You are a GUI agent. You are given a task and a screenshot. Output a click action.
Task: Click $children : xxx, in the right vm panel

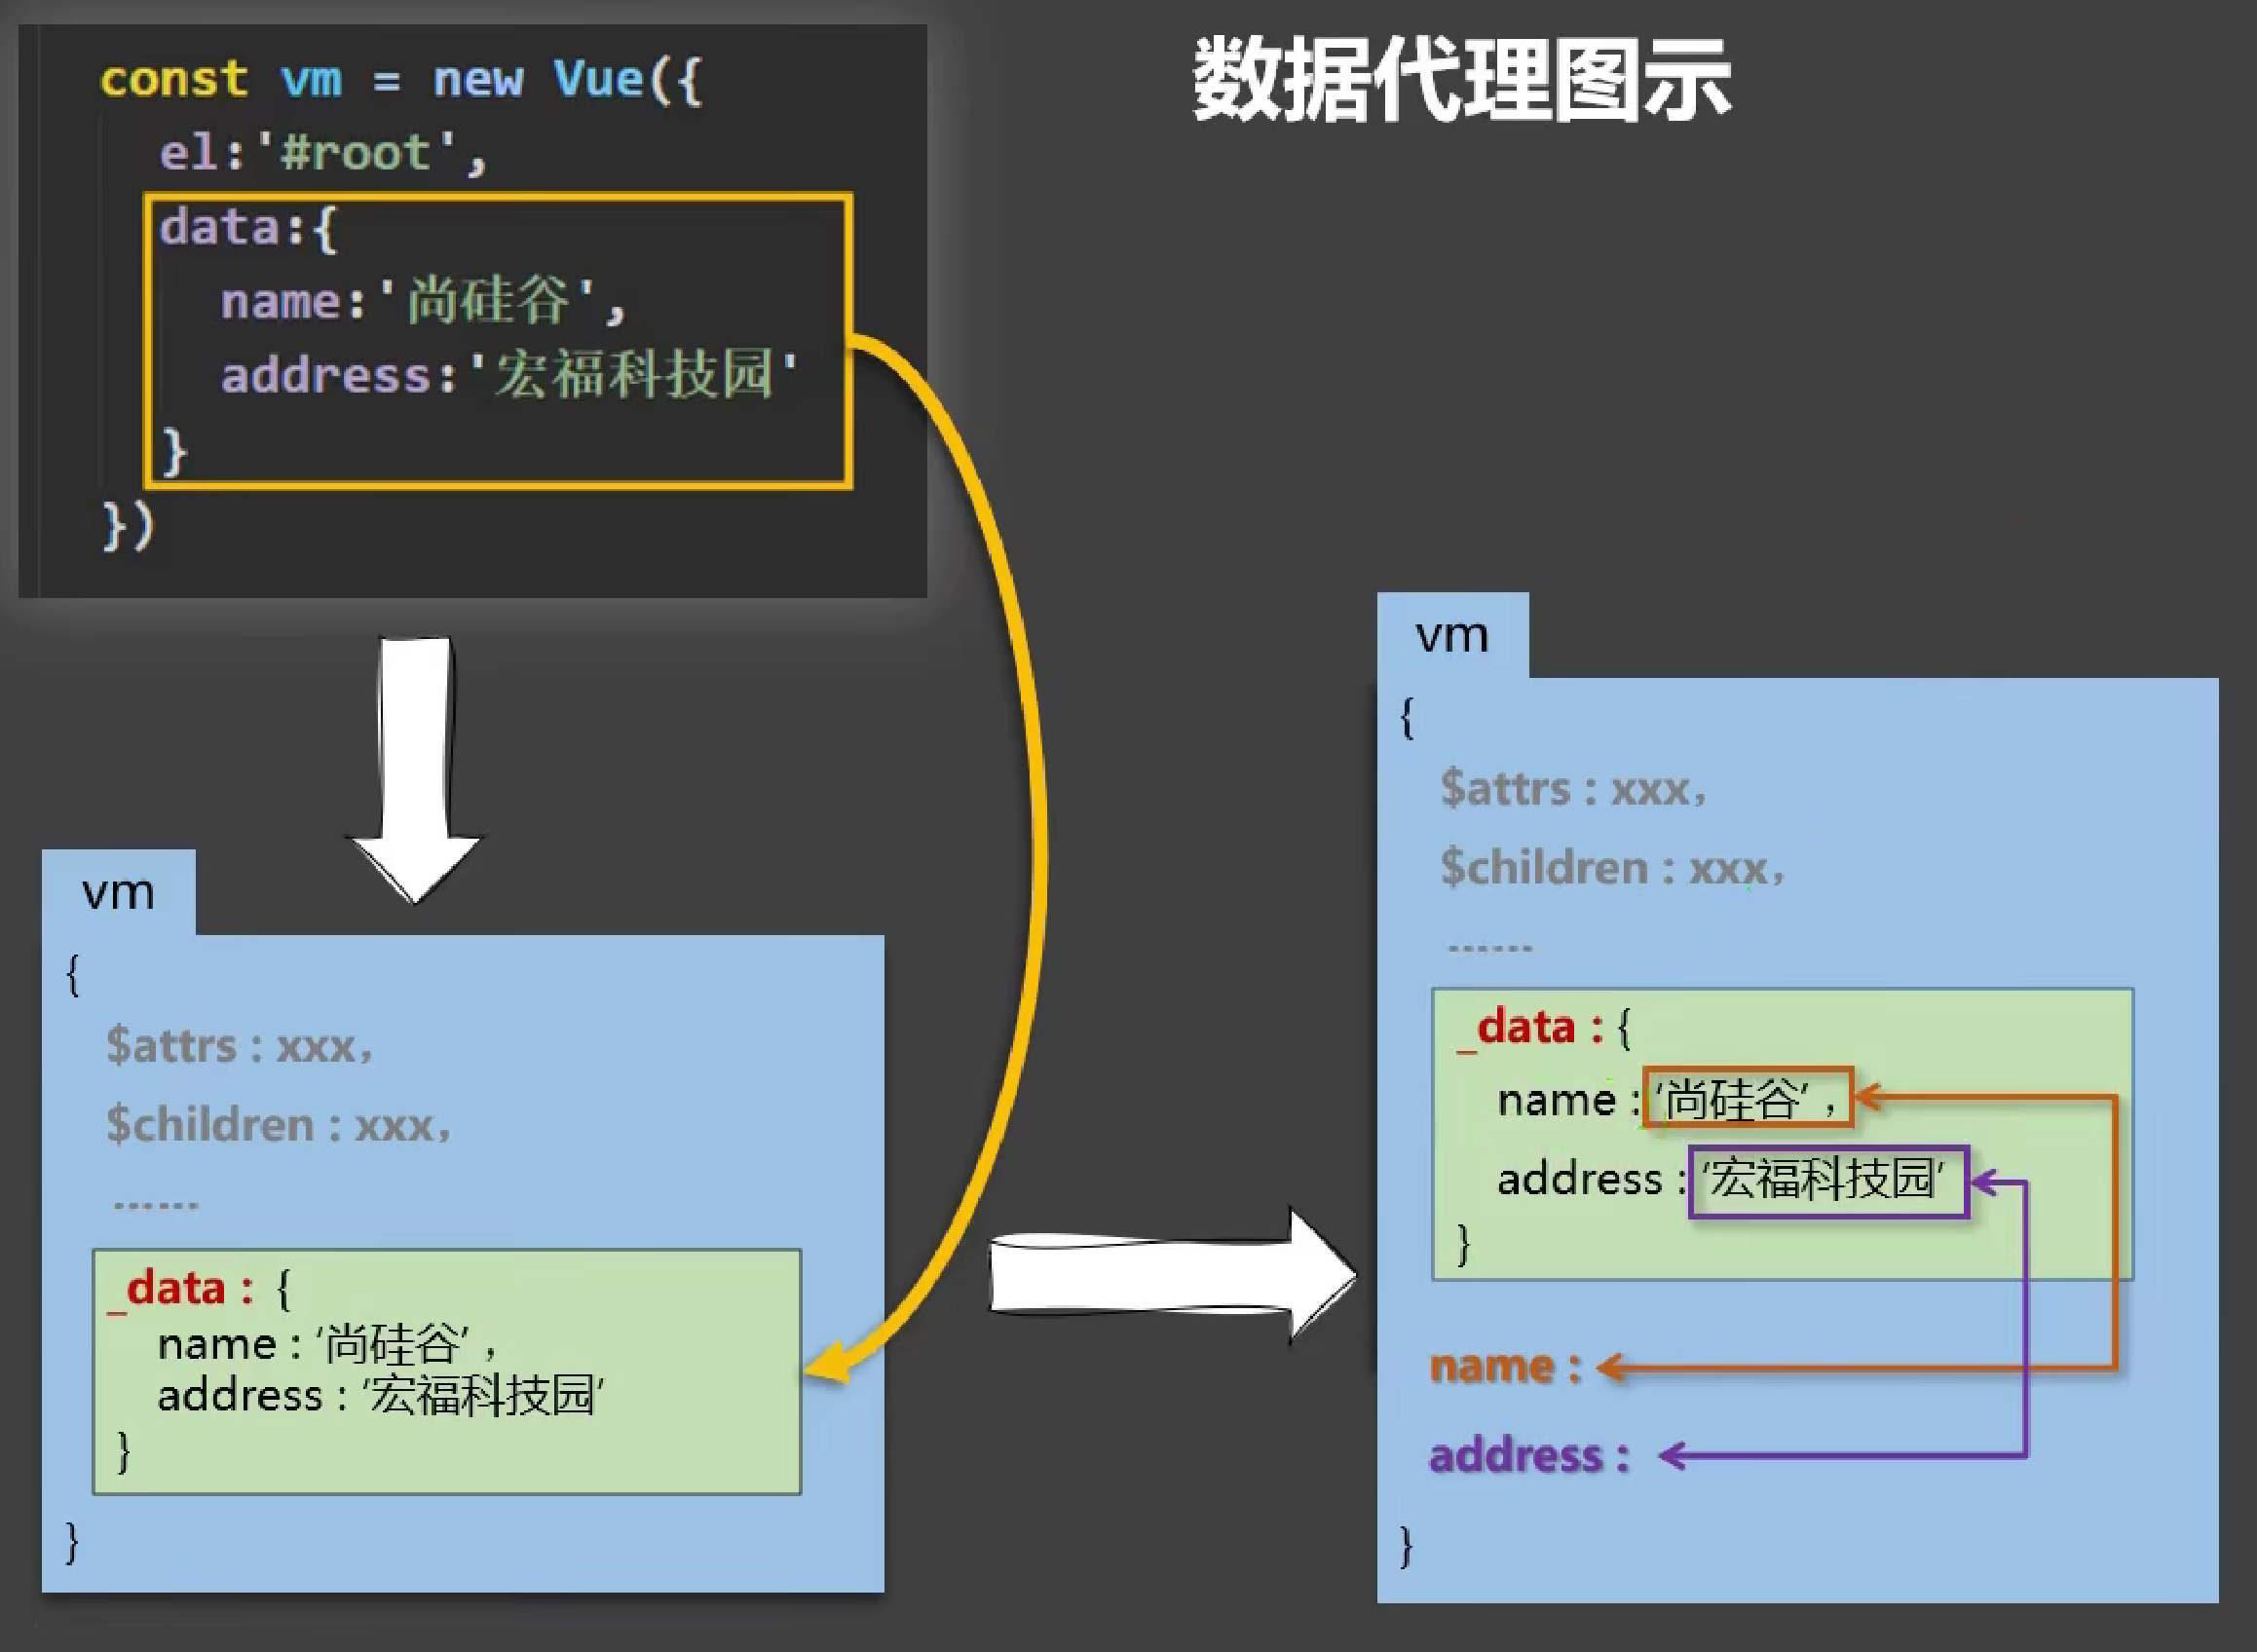[x=1612, y=868]
